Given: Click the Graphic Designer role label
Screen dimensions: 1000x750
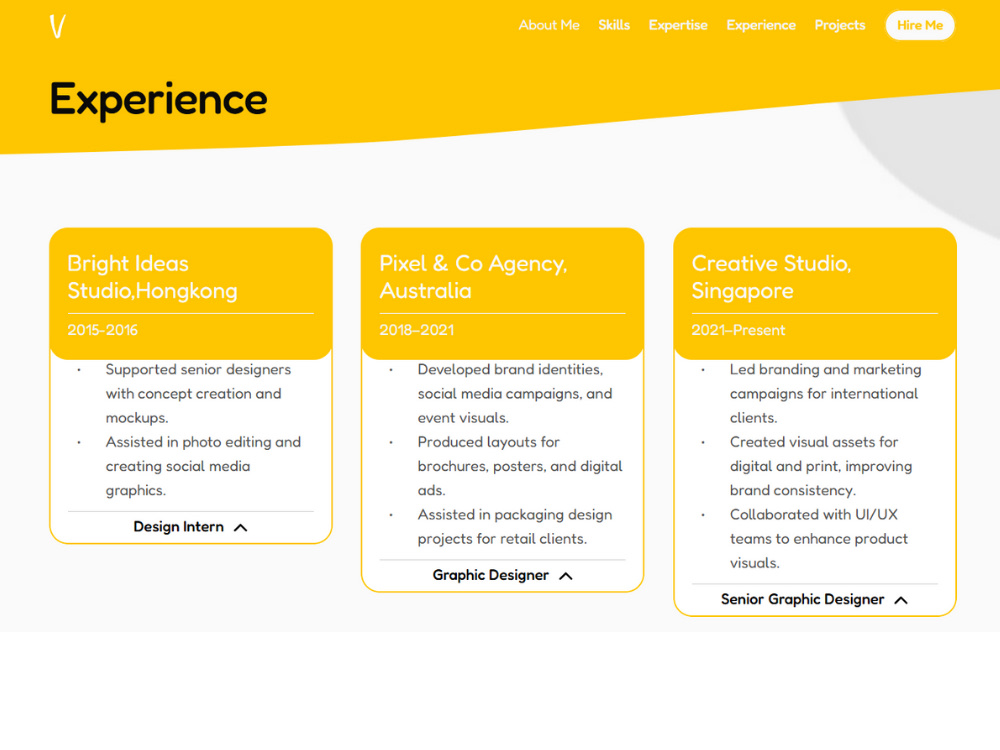Looking at the screenshot, I should (490, 575).
